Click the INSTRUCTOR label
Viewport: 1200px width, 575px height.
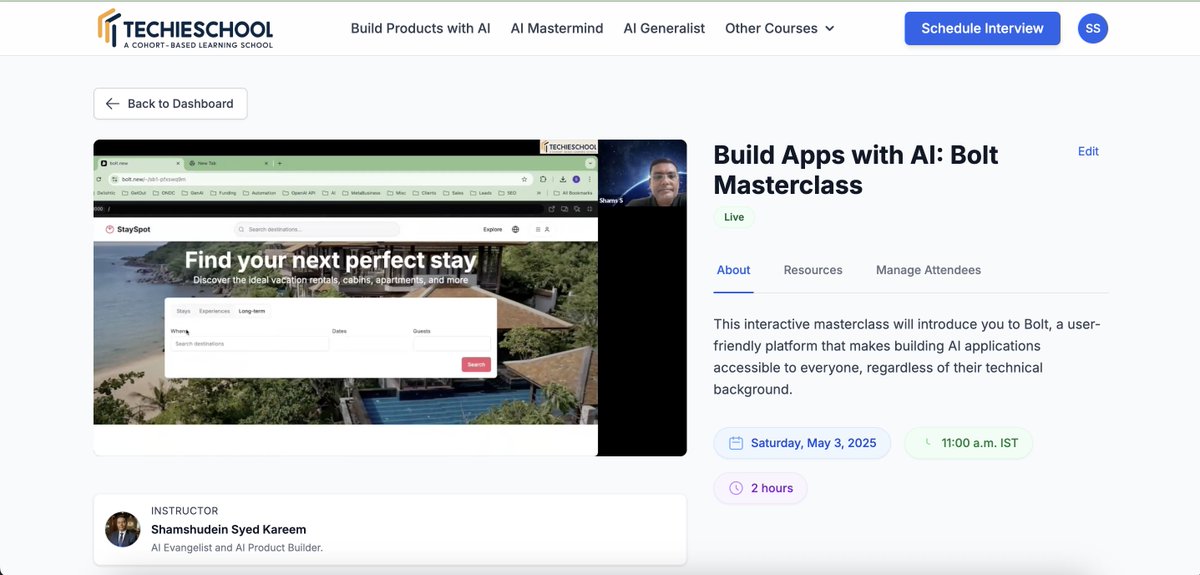(x=184, y=511)
